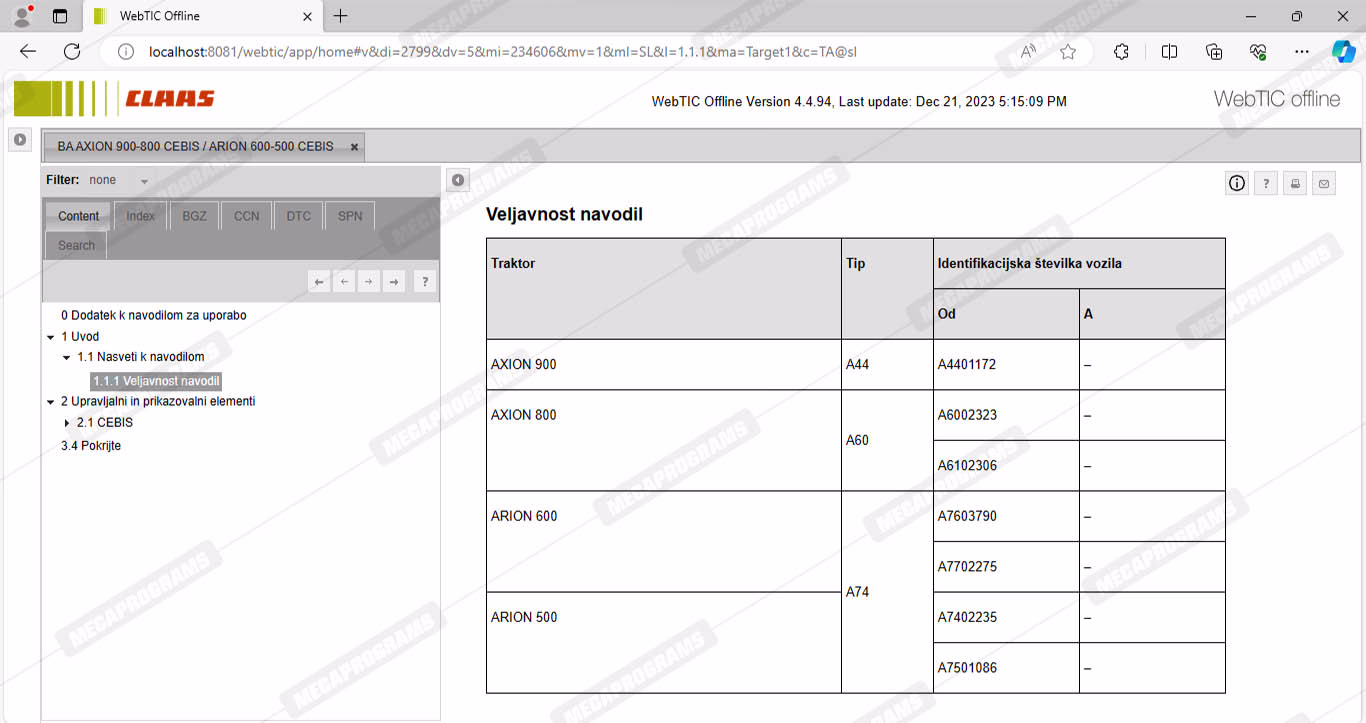Switch to the Index tab
This screenshot has width=1366, height=723.
pyautogui.click(x=140, y=216)
